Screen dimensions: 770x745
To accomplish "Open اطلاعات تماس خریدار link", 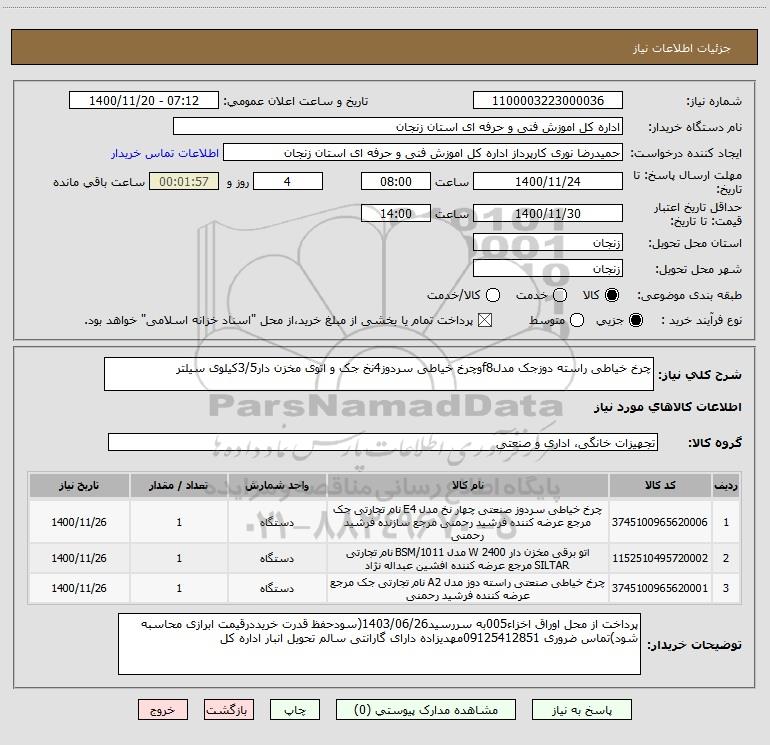I will [x=165, y=153].
